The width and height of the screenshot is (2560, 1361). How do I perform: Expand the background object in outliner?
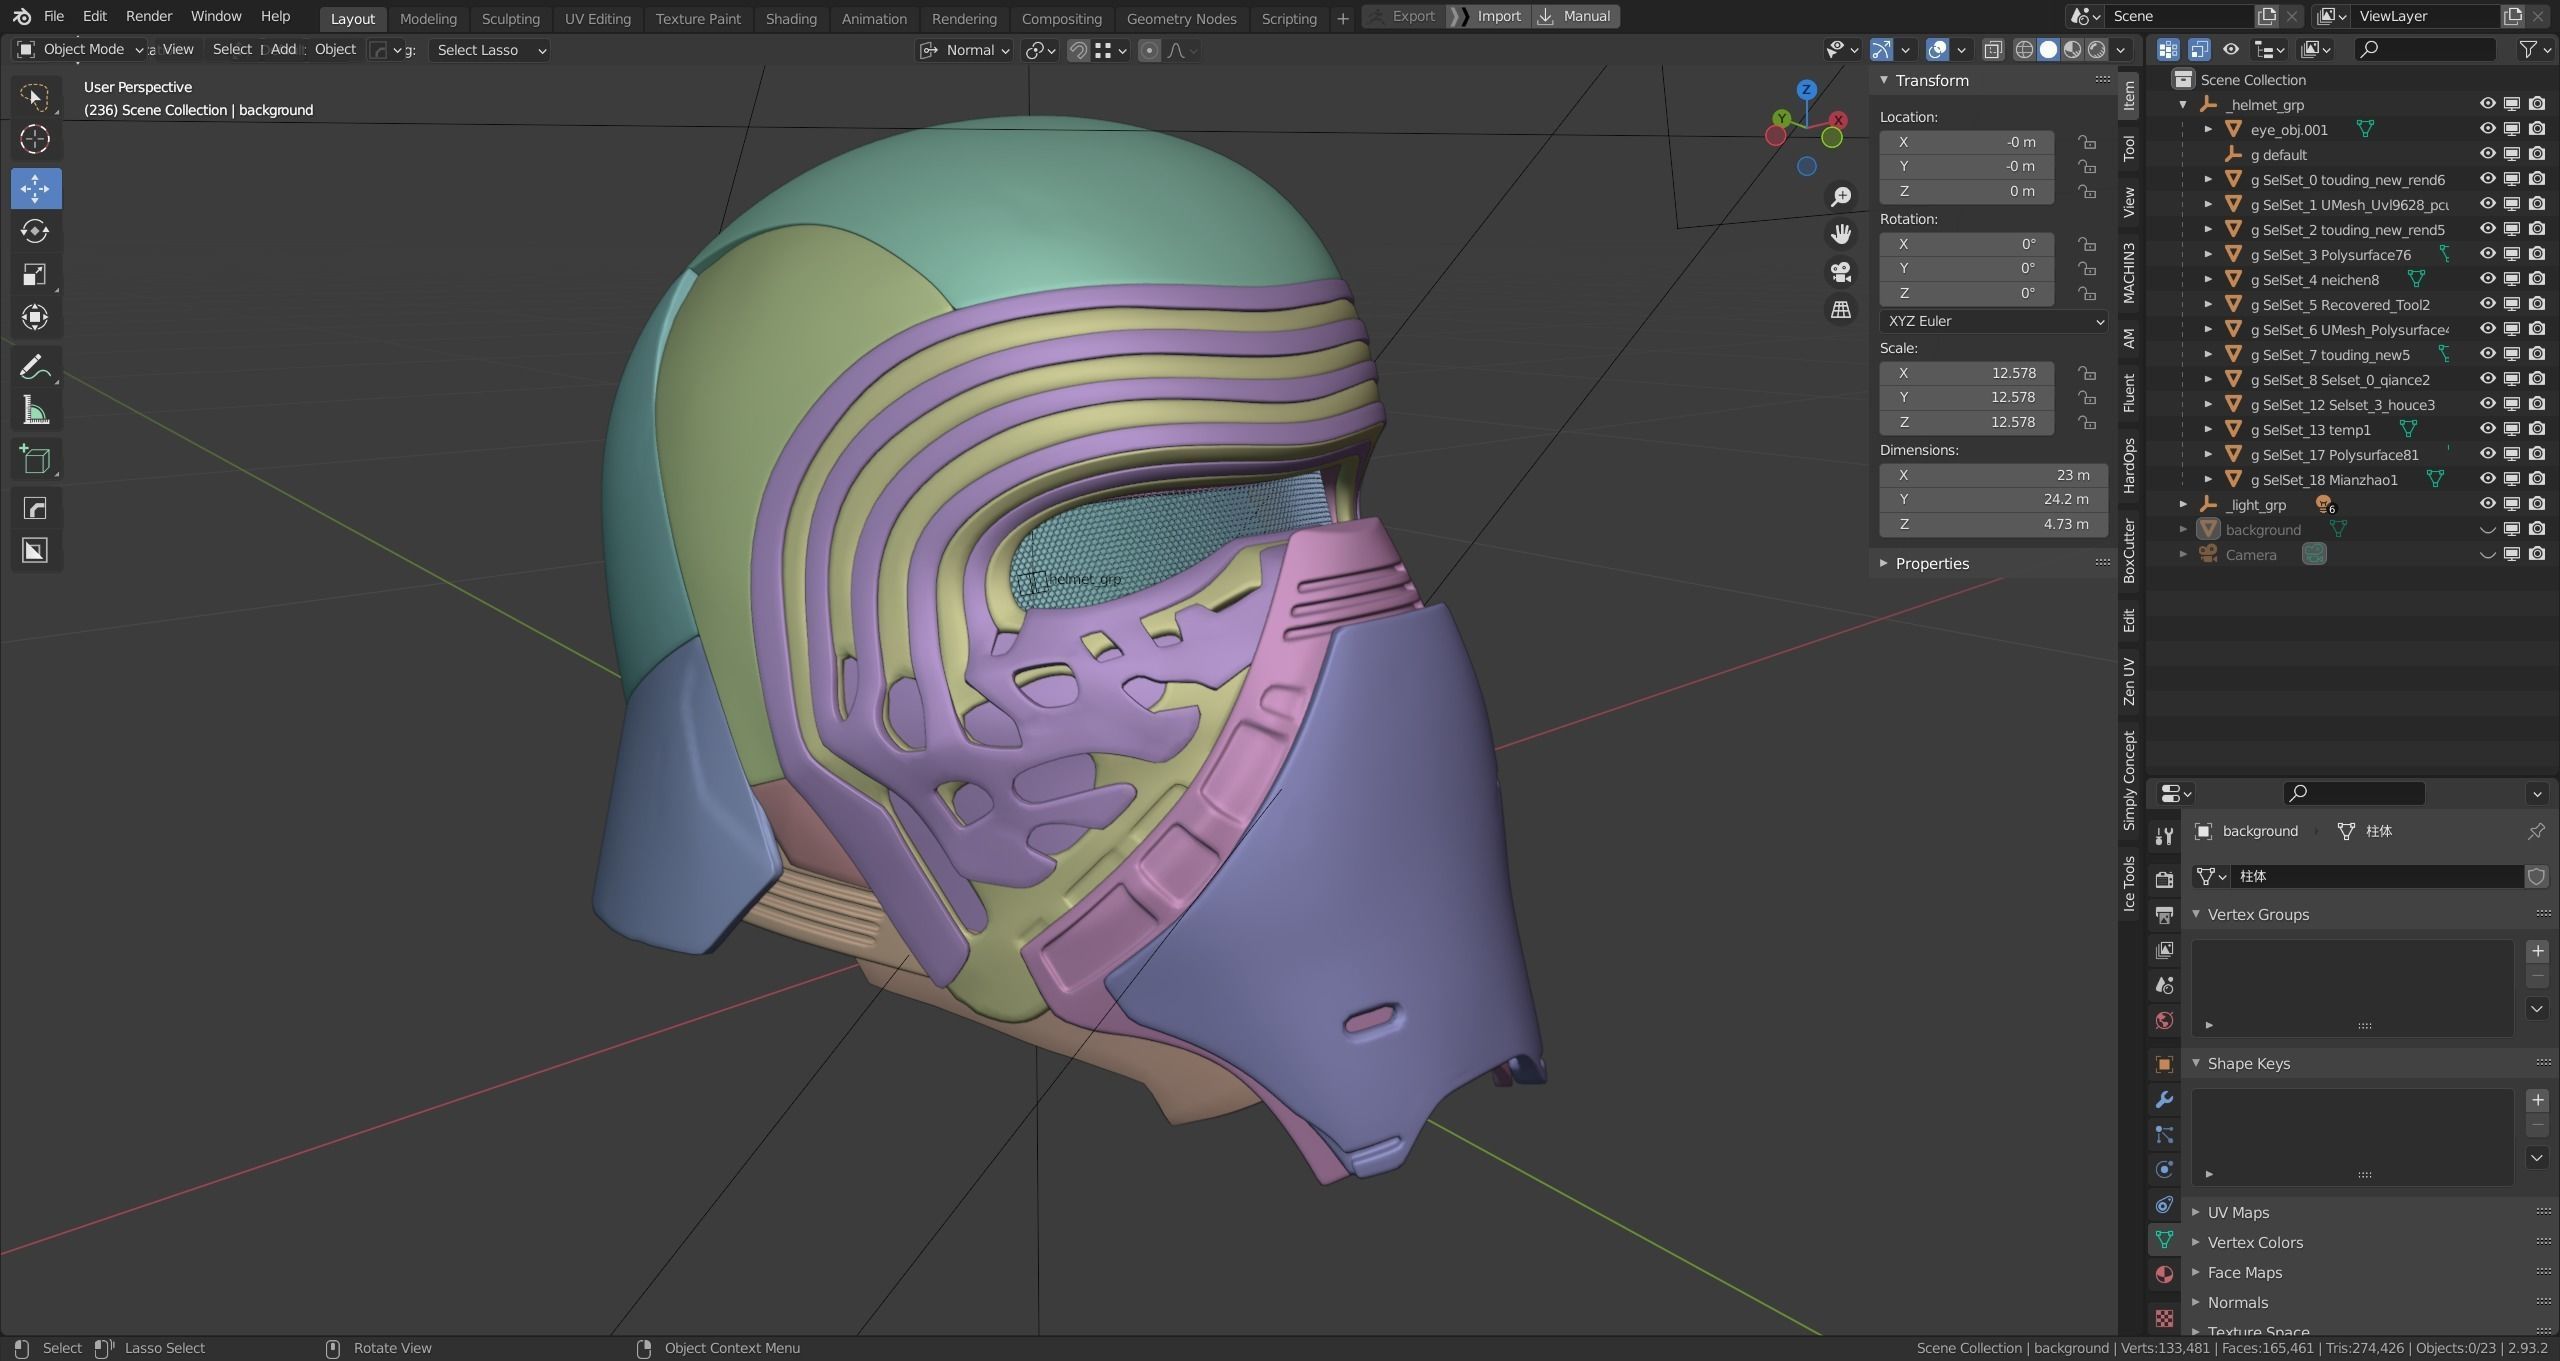[x=2183, y=529]
